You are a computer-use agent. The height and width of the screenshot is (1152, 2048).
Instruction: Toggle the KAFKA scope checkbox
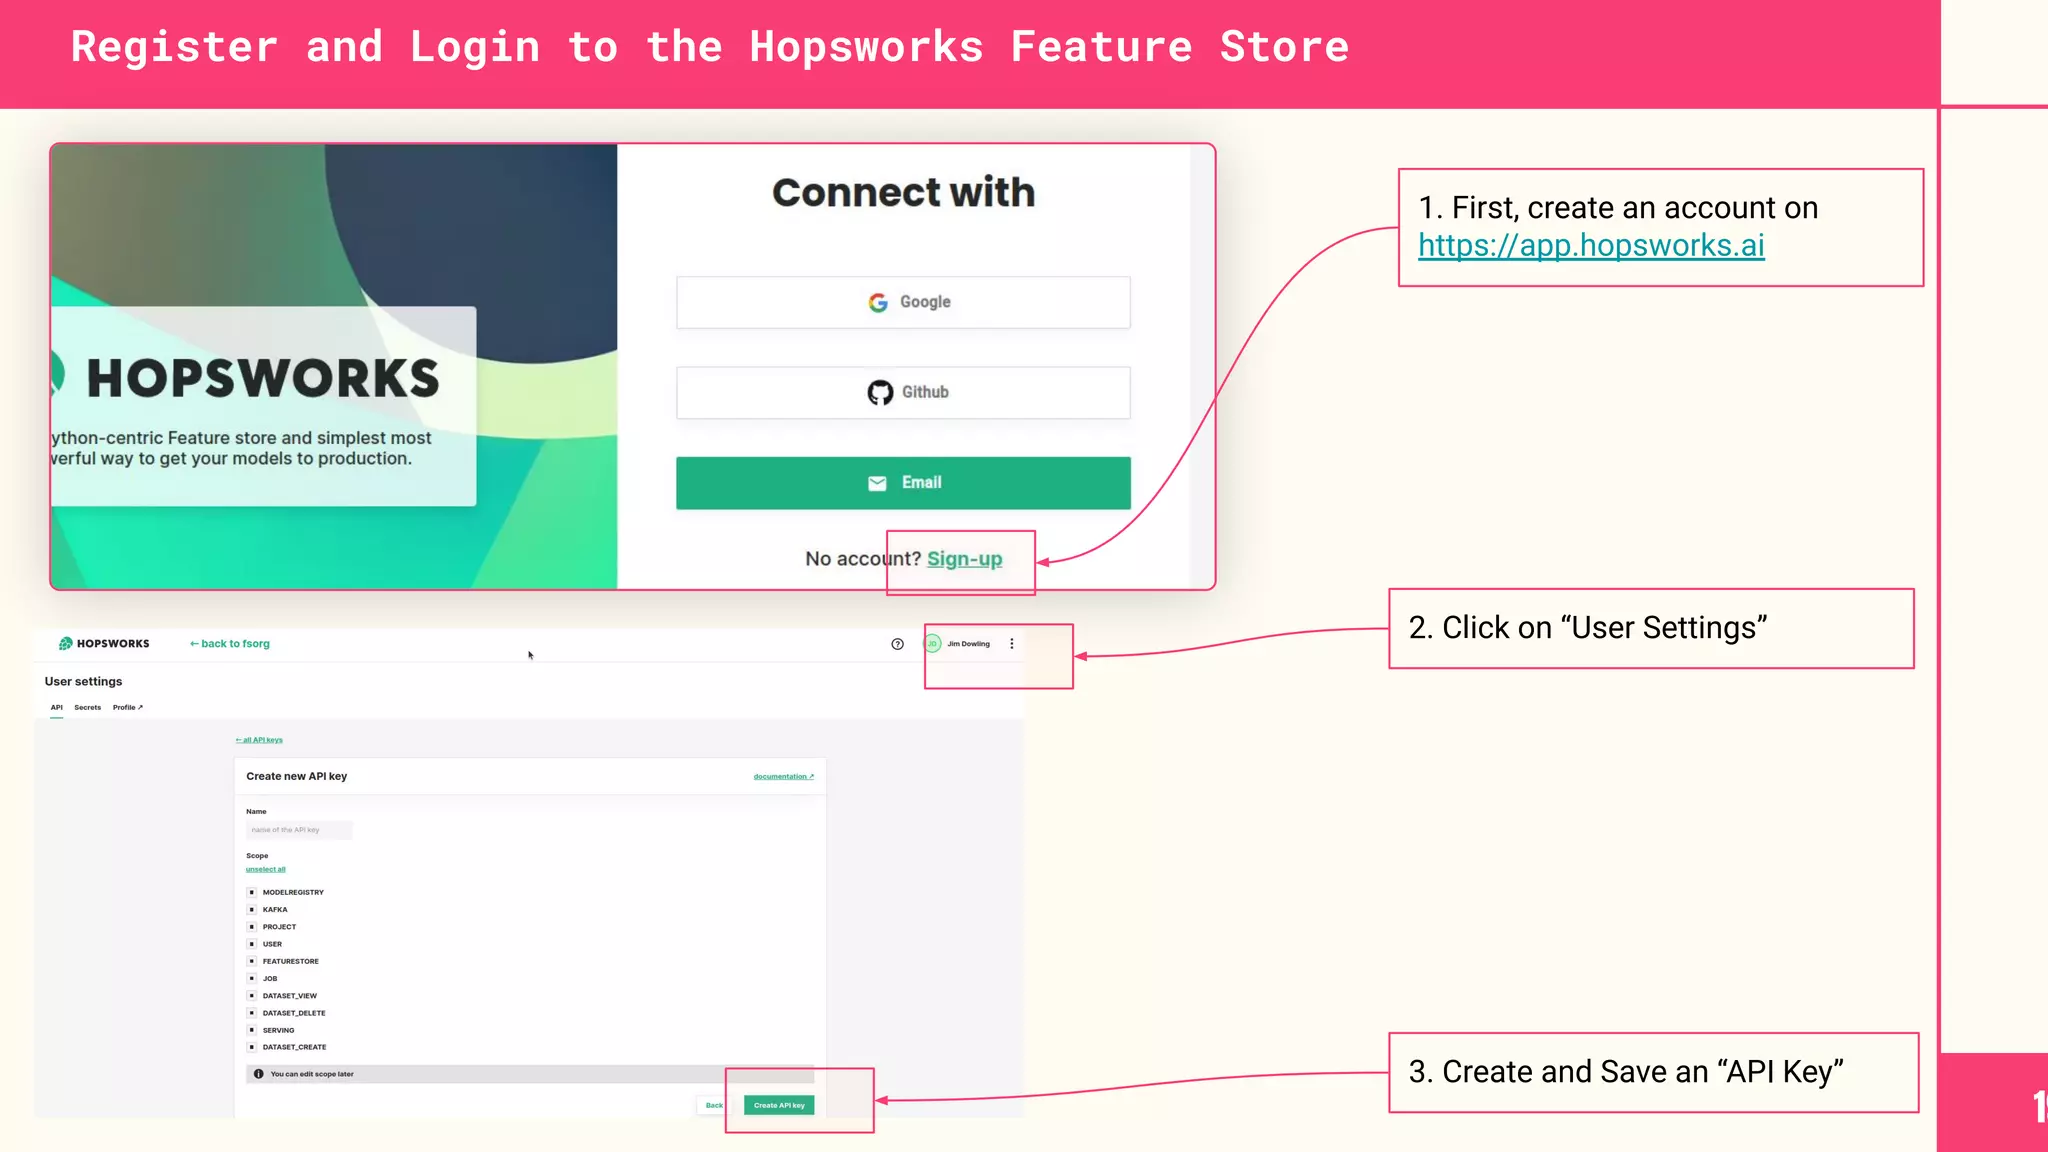252,909
